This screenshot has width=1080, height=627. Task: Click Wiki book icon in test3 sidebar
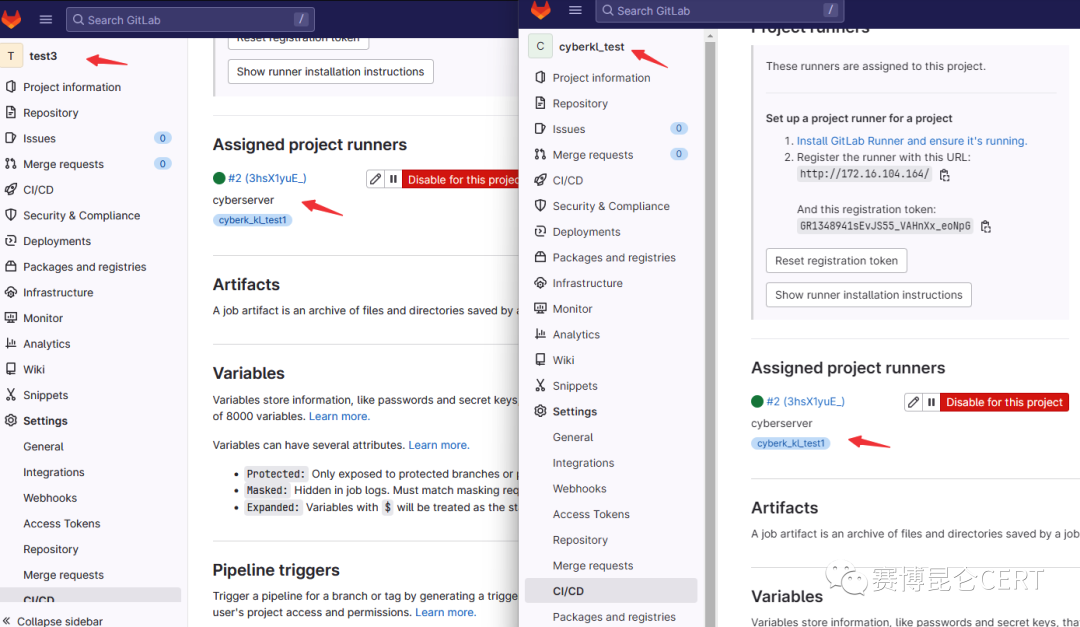click(10, 369)
